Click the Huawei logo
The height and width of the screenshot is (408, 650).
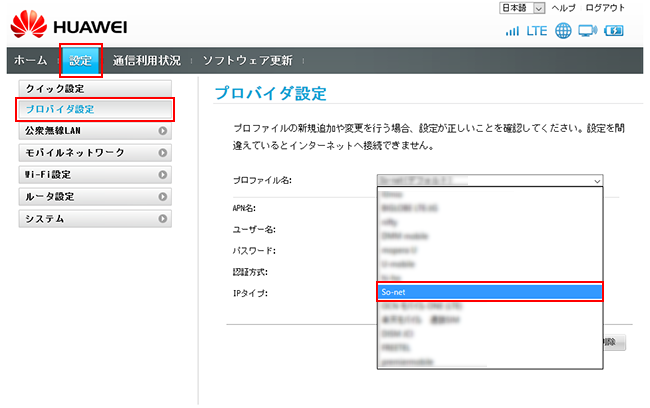tap(70, 22)
